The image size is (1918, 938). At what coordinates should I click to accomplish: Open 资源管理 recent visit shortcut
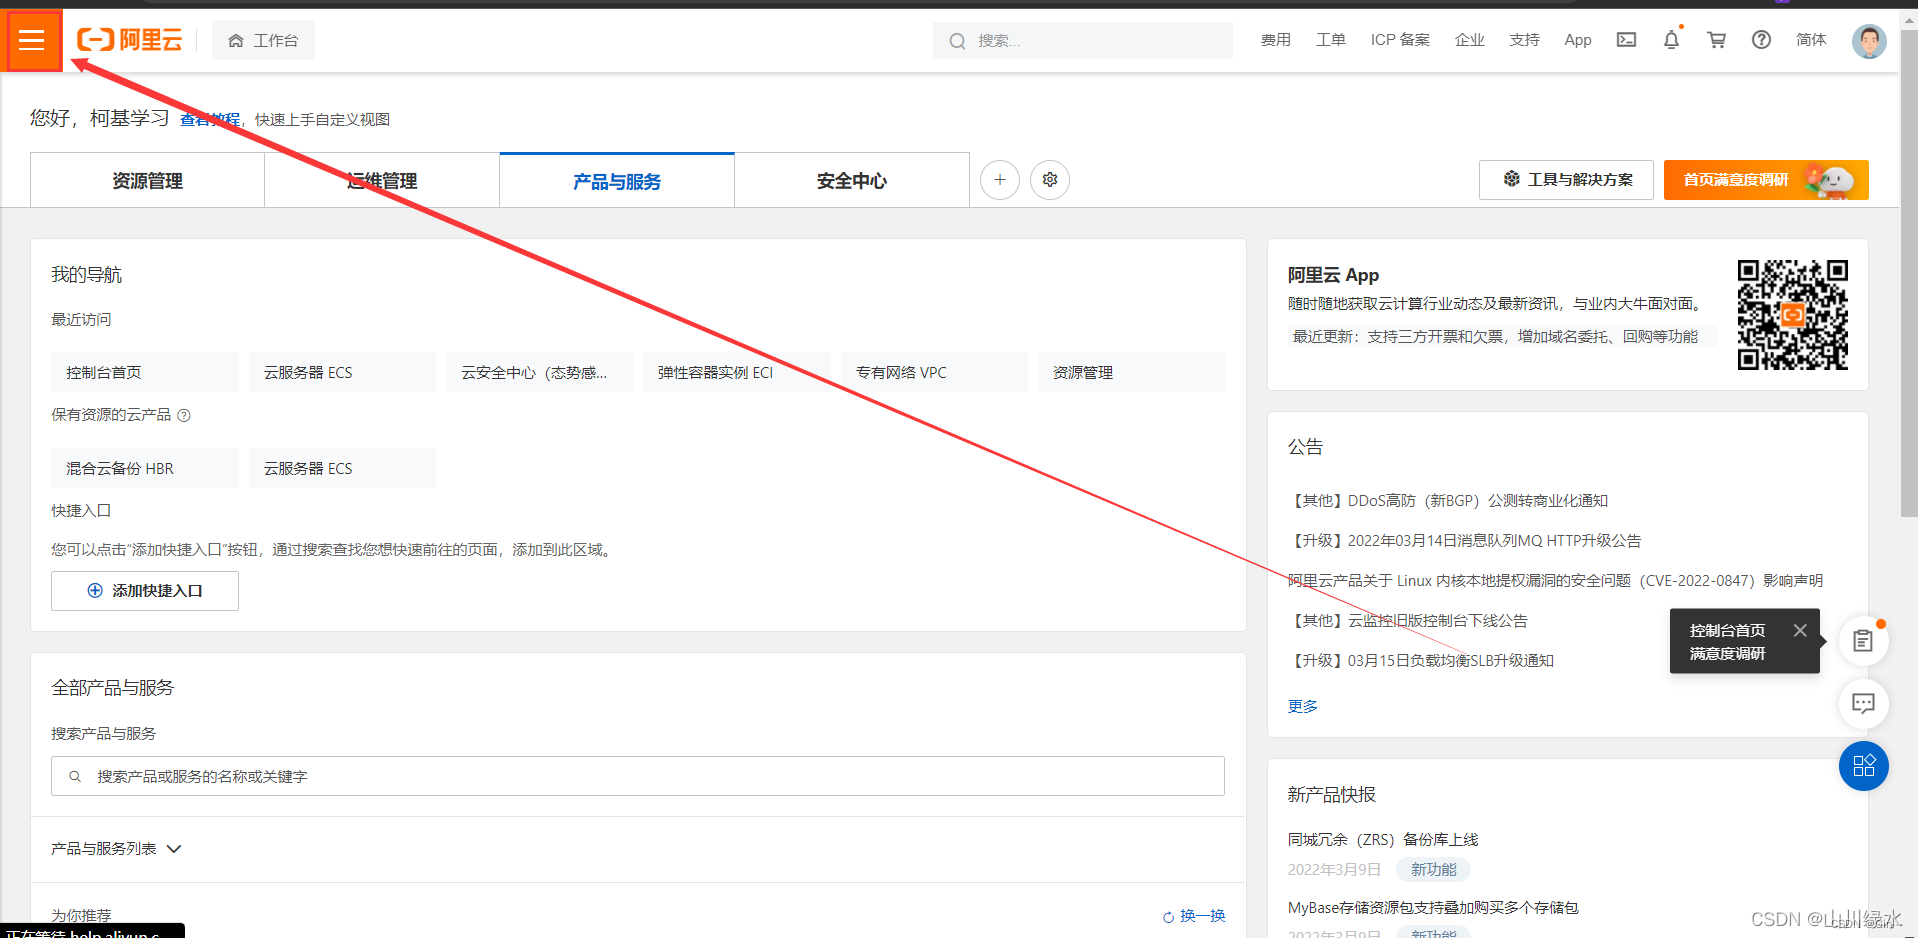(1131, 372)
